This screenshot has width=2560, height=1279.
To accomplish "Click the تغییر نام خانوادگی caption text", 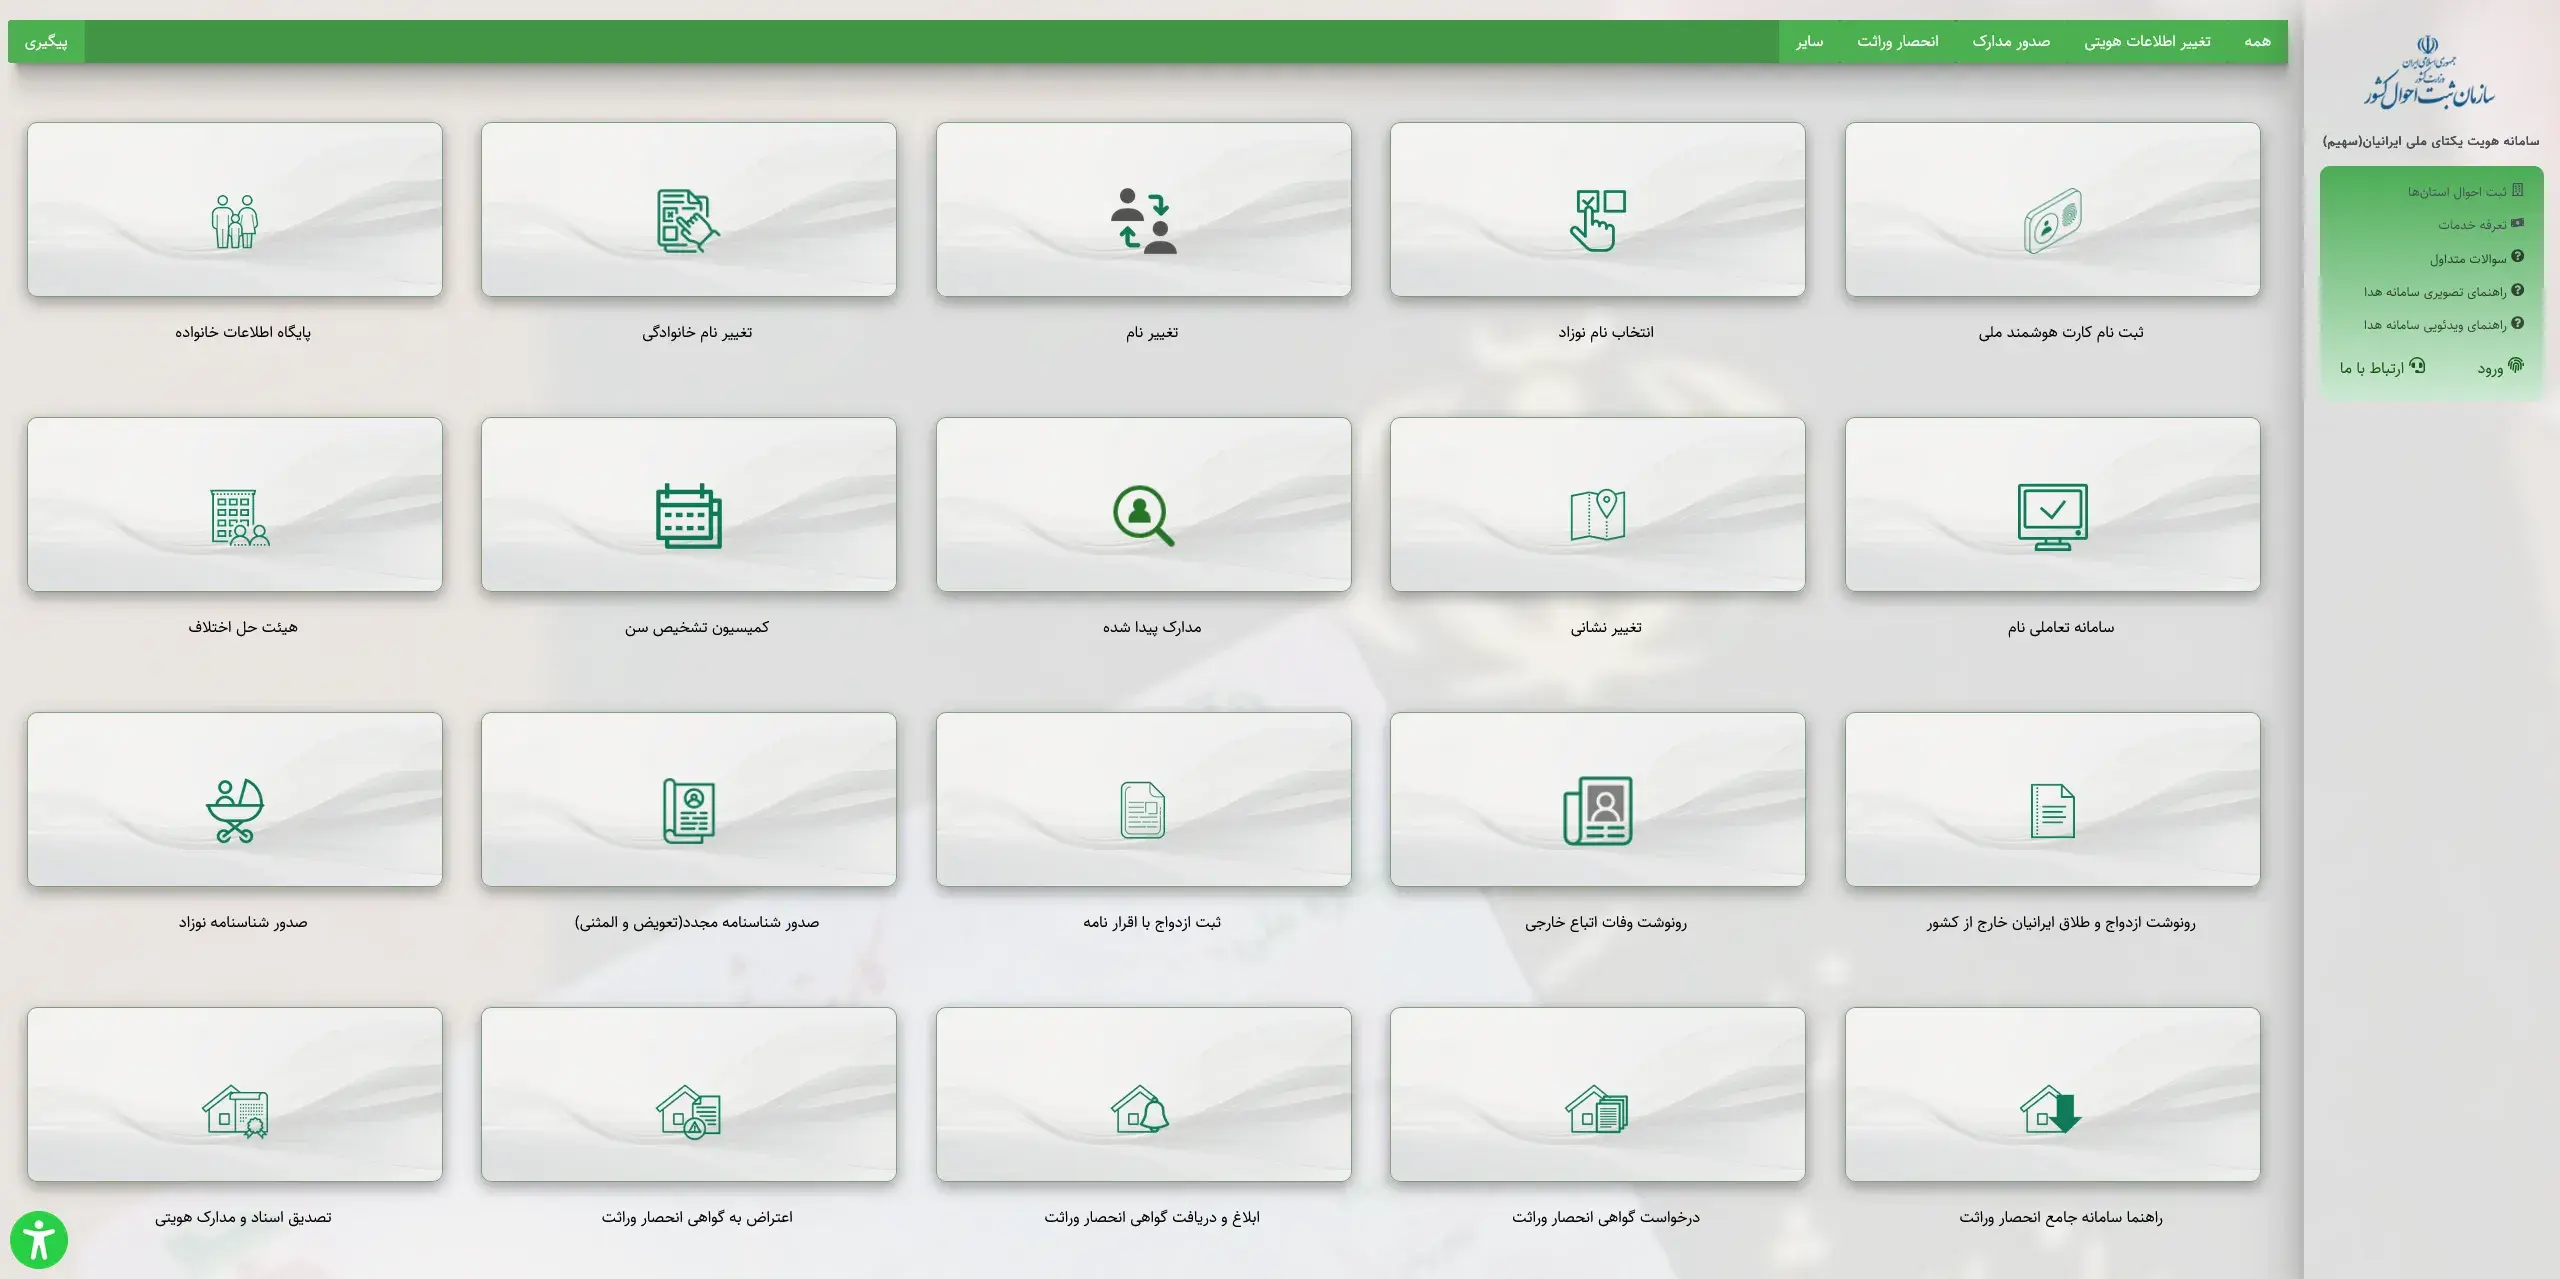I will coord(697,332).
